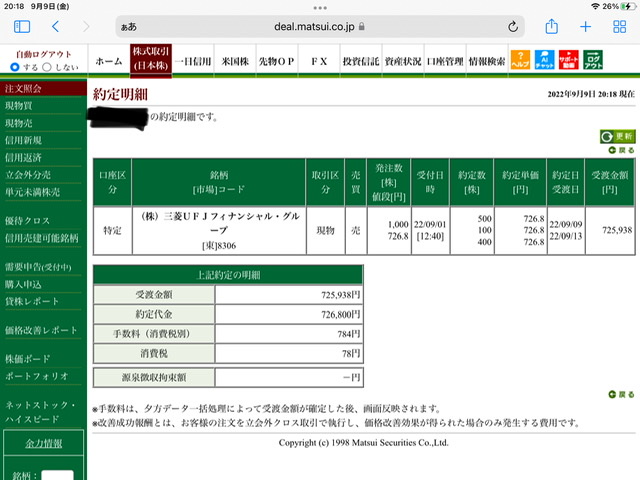
Task: Select 立会外分売 in the sidebar
Action: [x=28, y=175]
